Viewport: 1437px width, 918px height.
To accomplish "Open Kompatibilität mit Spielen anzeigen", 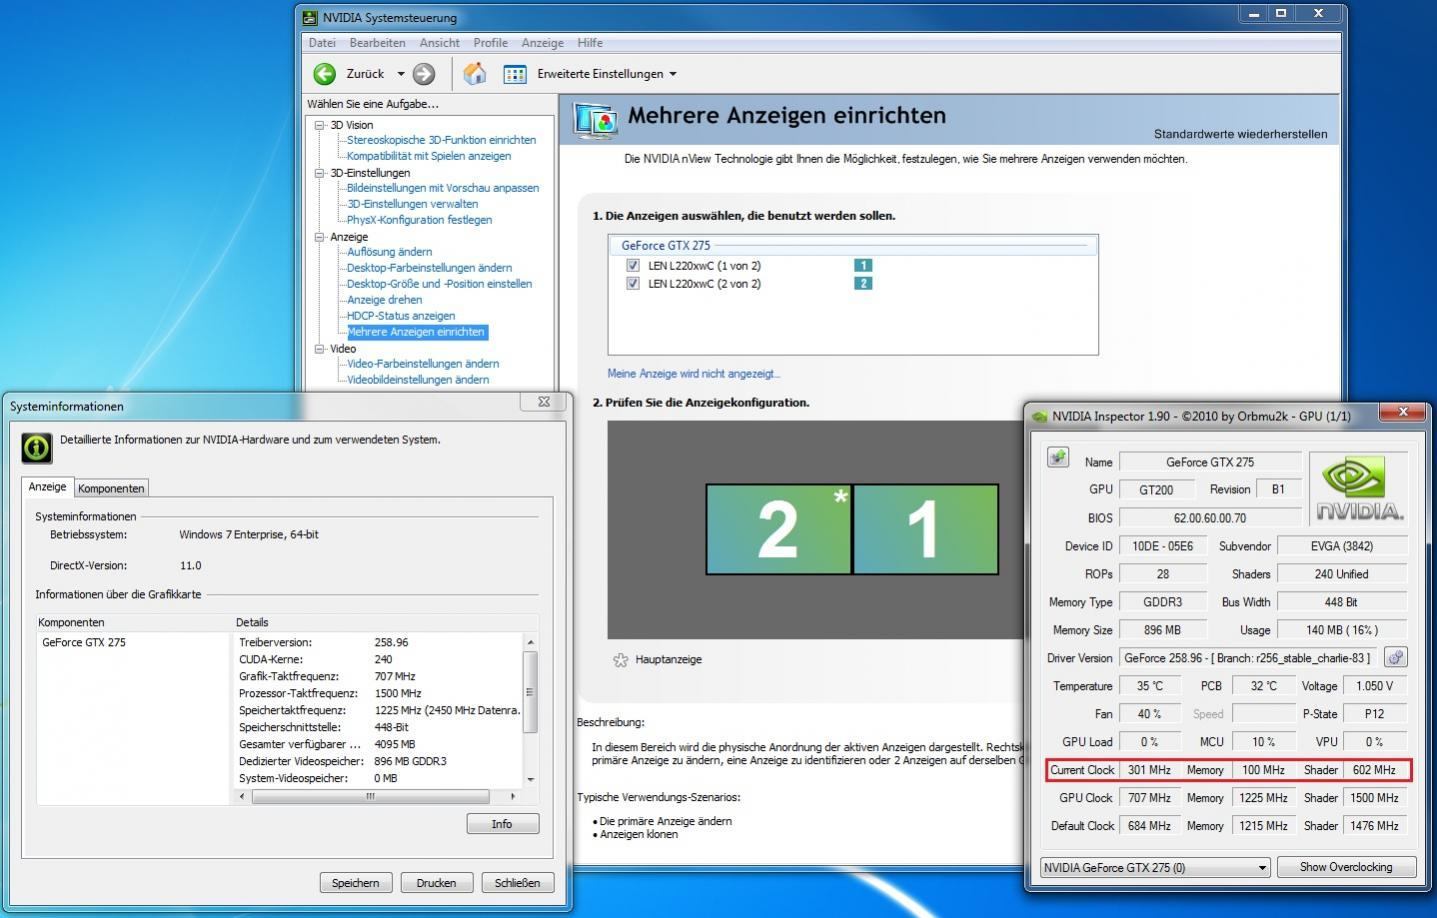I will coord(429,156).
